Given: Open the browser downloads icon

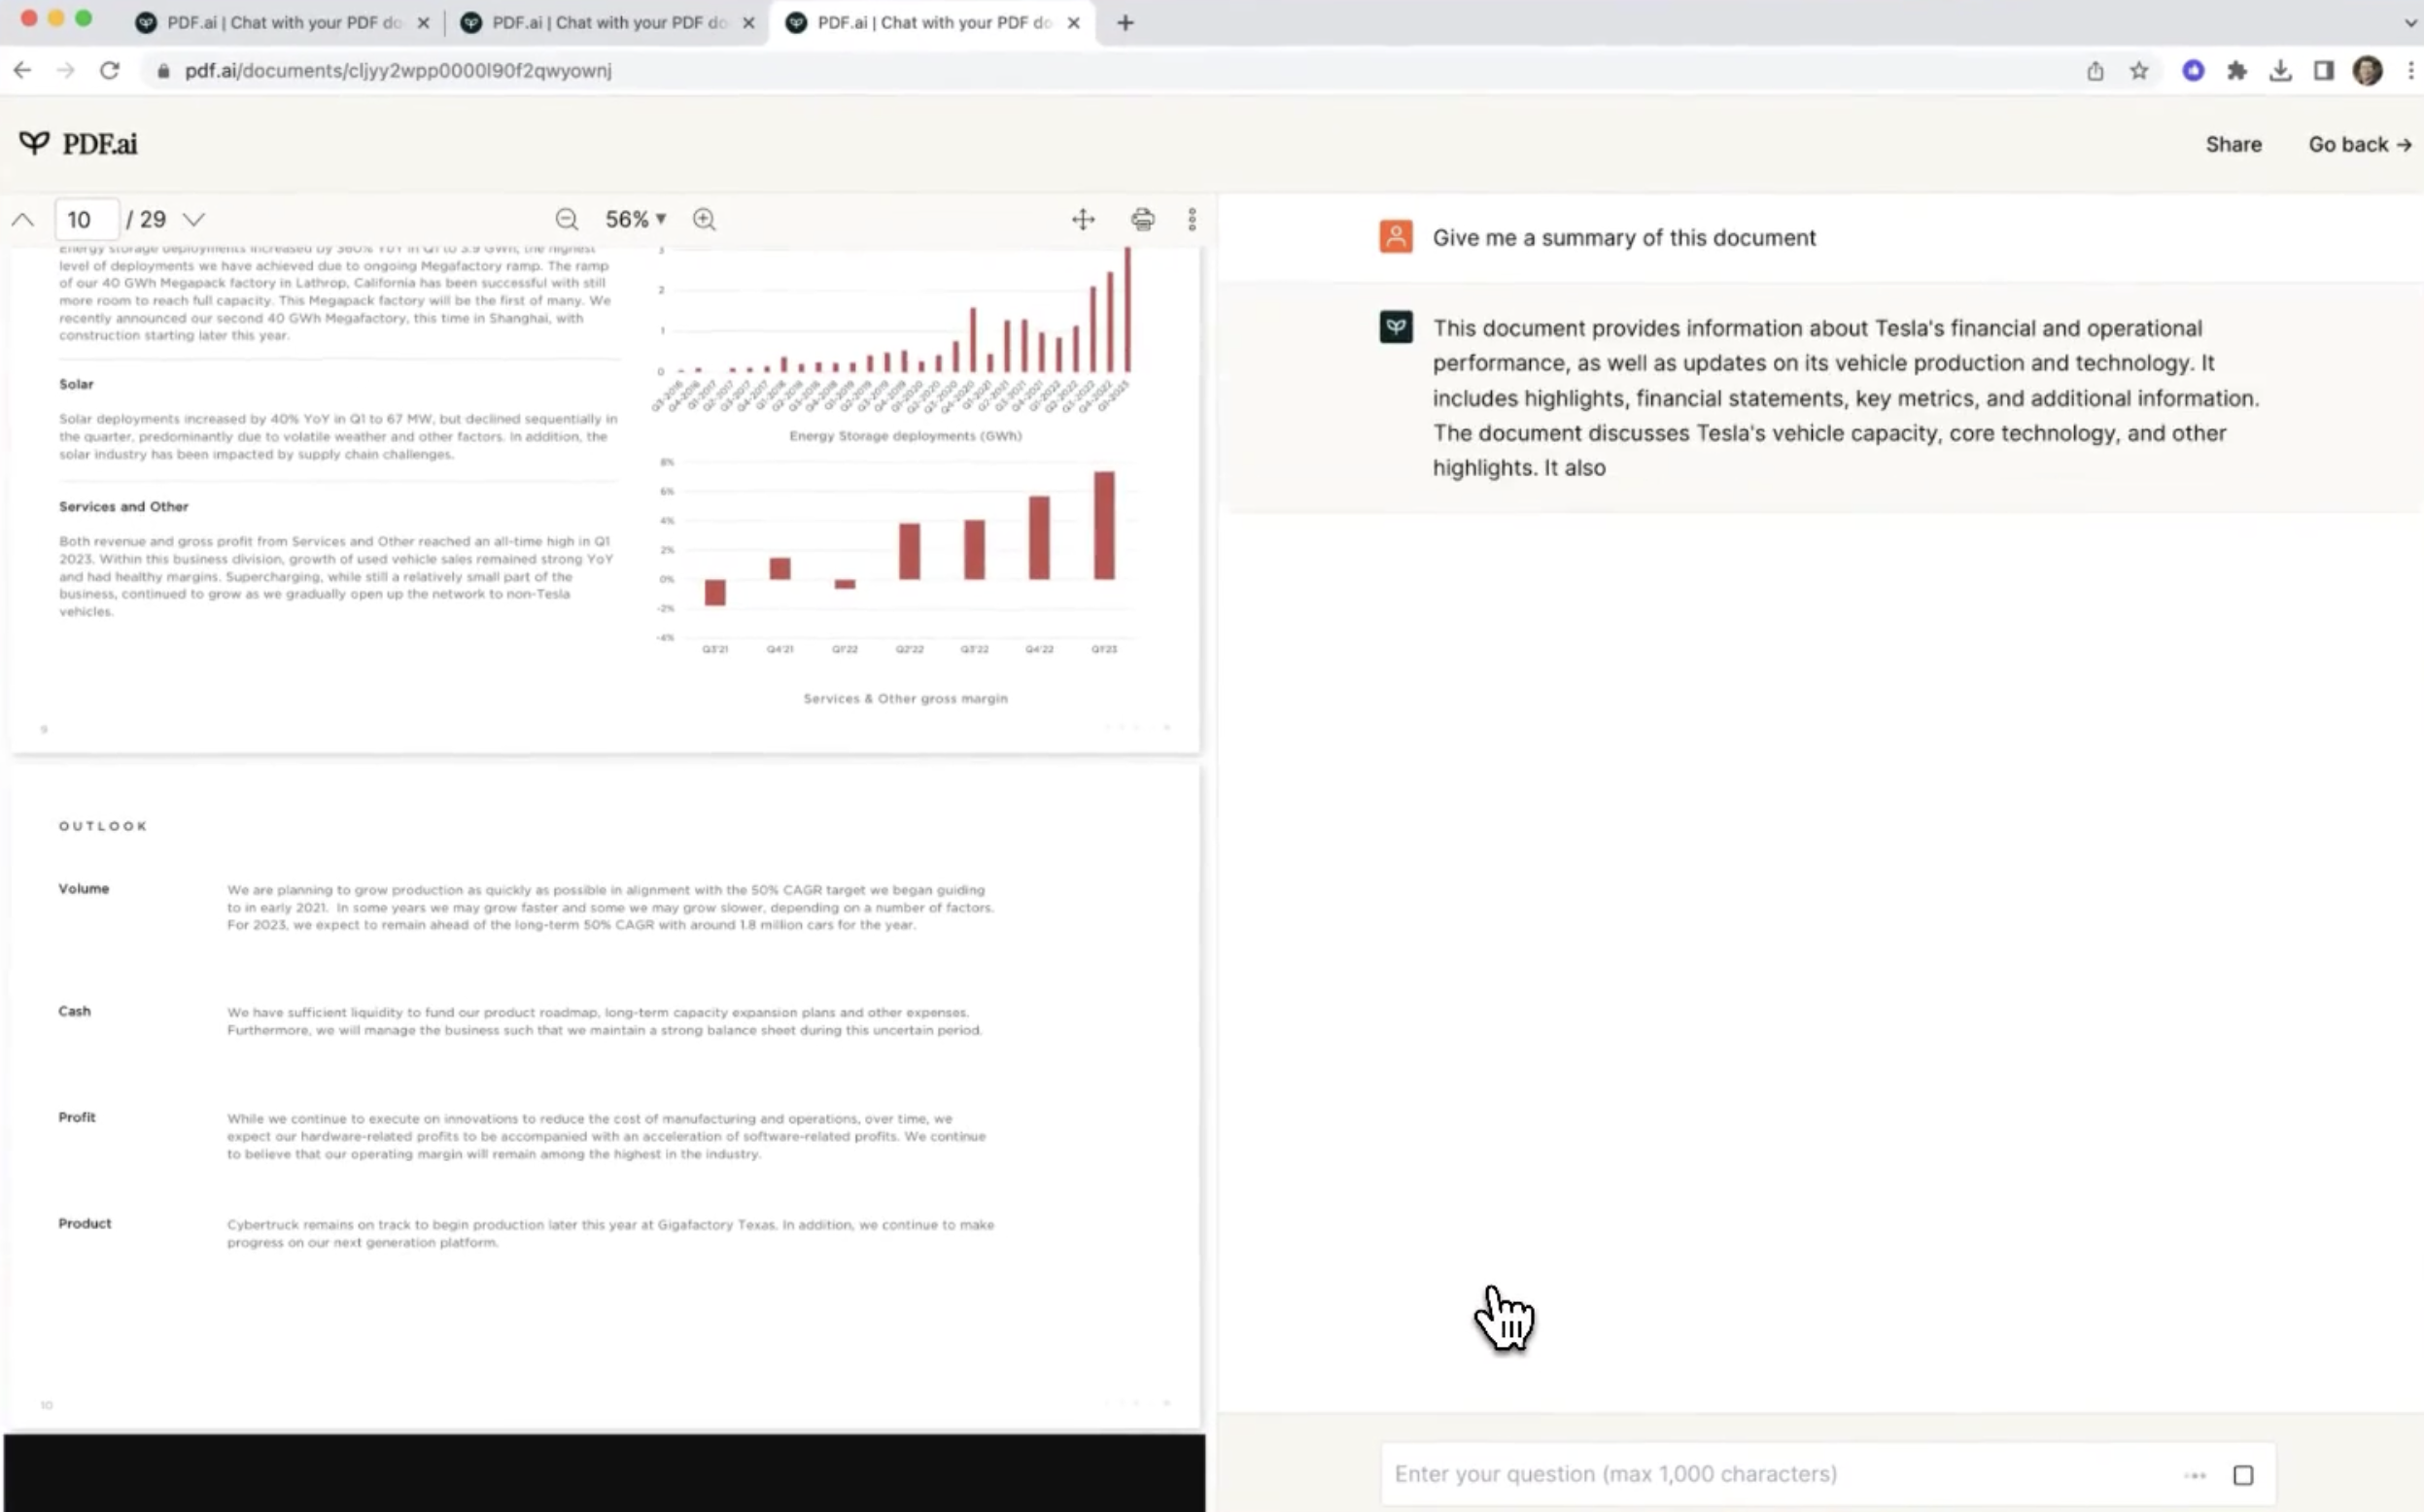Looking at the screenshot, I should click(x=2280, y=70).
